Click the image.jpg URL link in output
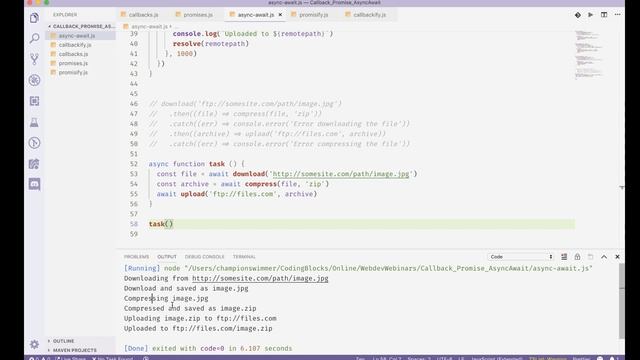This screenshot has height=360, width=640. [x=260, y=278]
